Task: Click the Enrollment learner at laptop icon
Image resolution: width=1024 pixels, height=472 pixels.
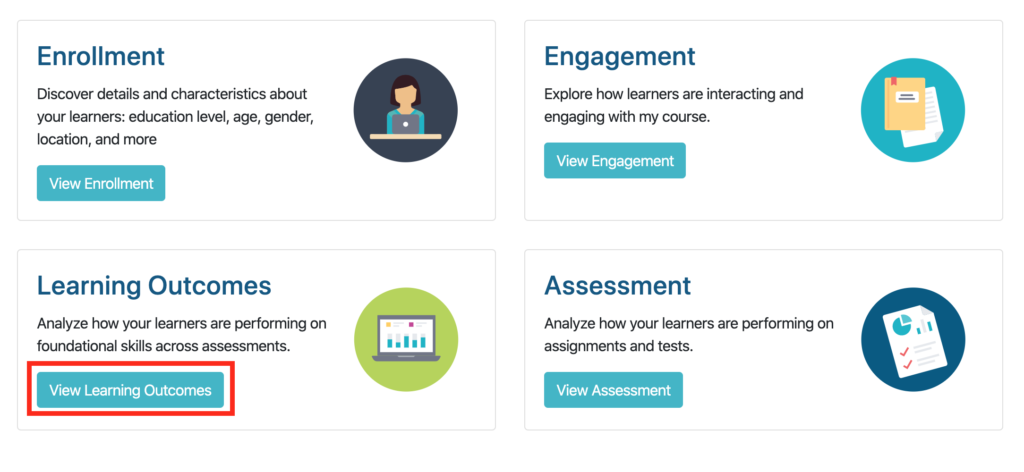Action: (x=406, y=110)
